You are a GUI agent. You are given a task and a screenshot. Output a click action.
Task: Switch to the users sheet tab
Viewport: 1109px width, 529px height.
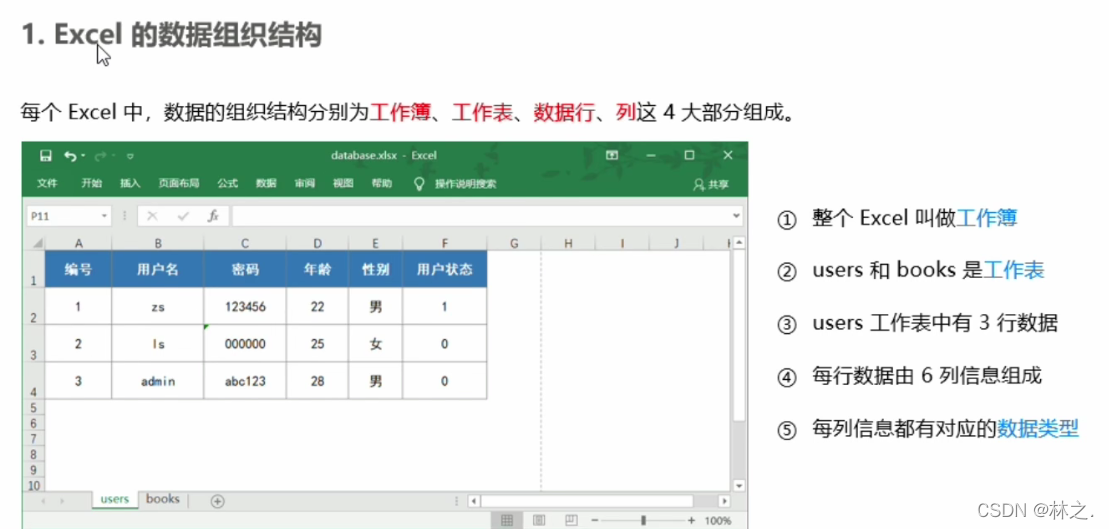pos(115,499)
